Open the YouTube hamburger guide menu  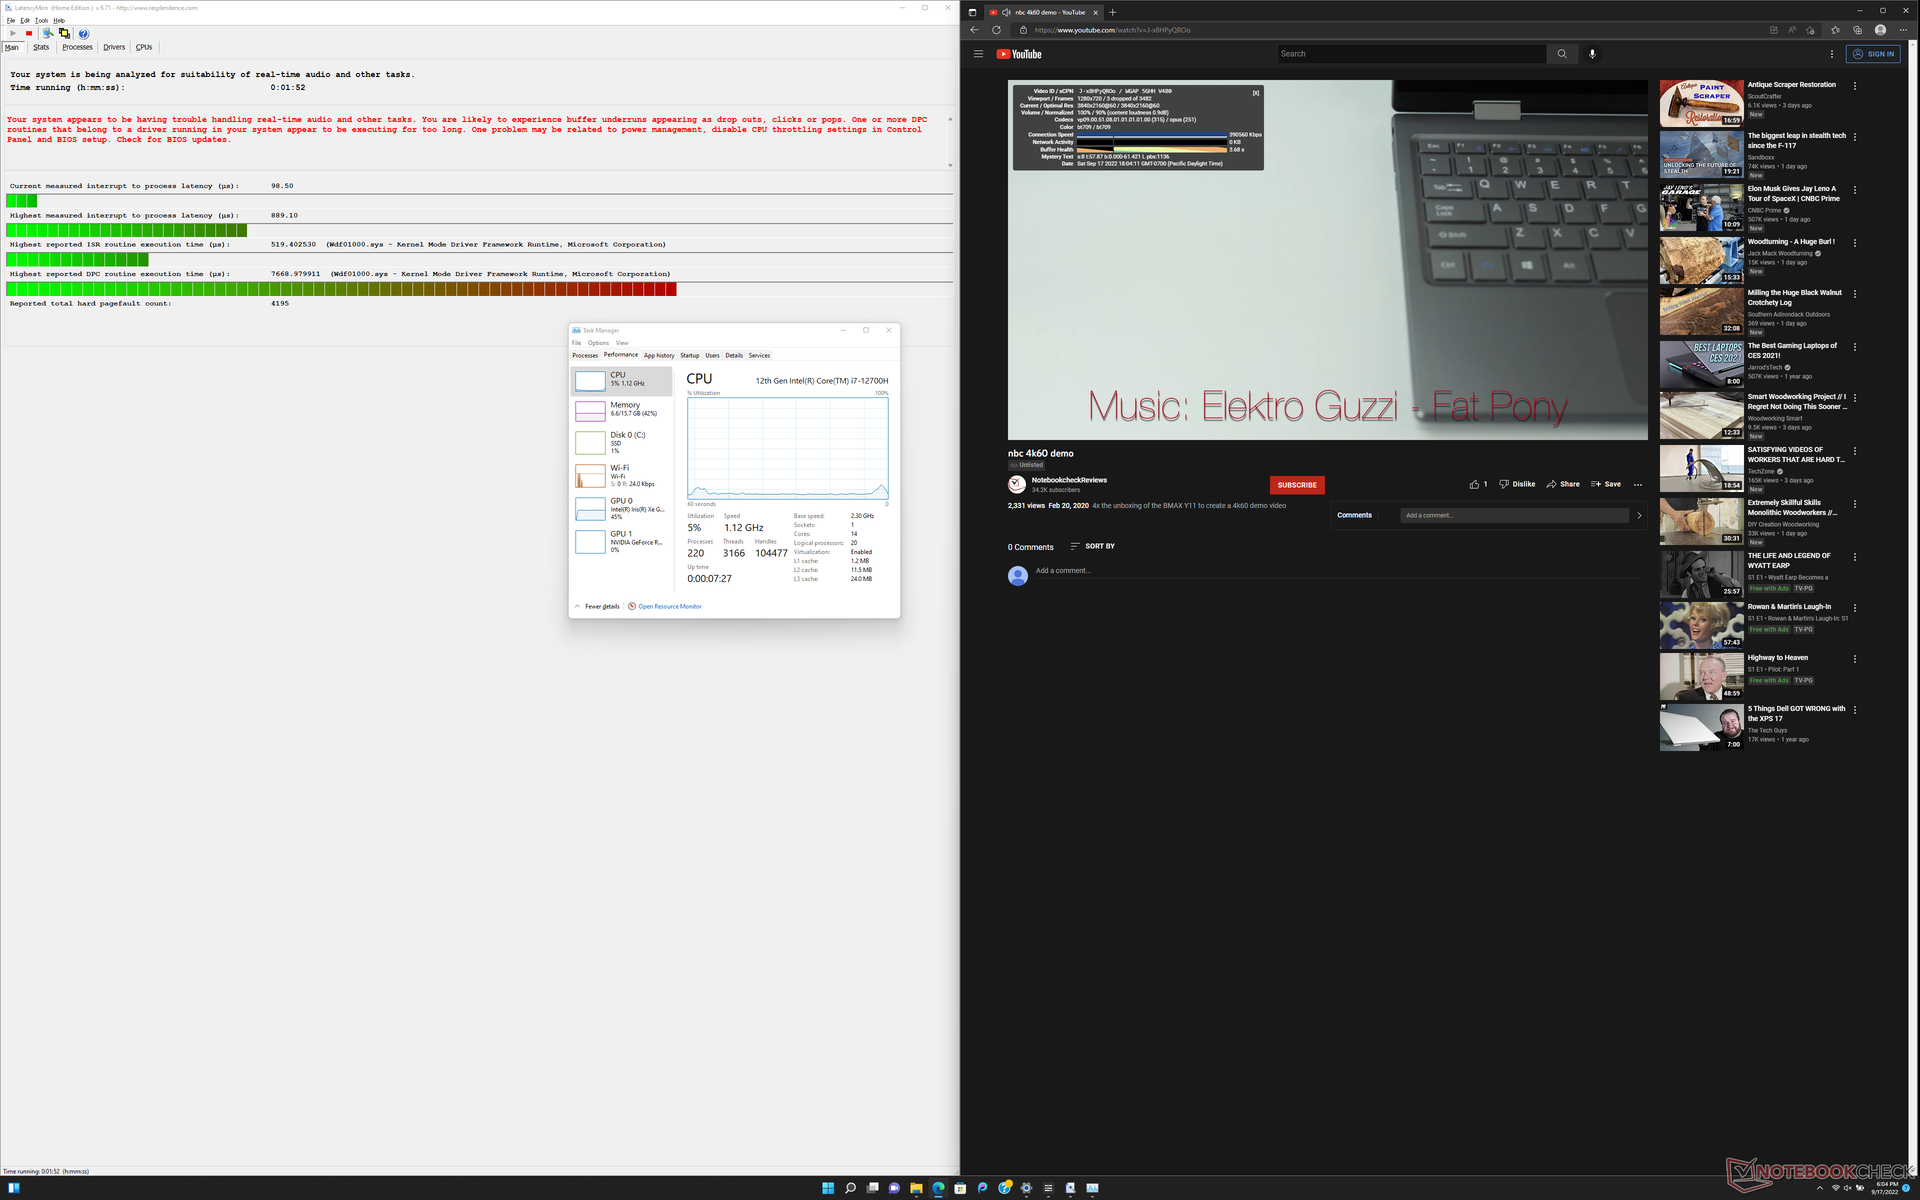(978, 54)
